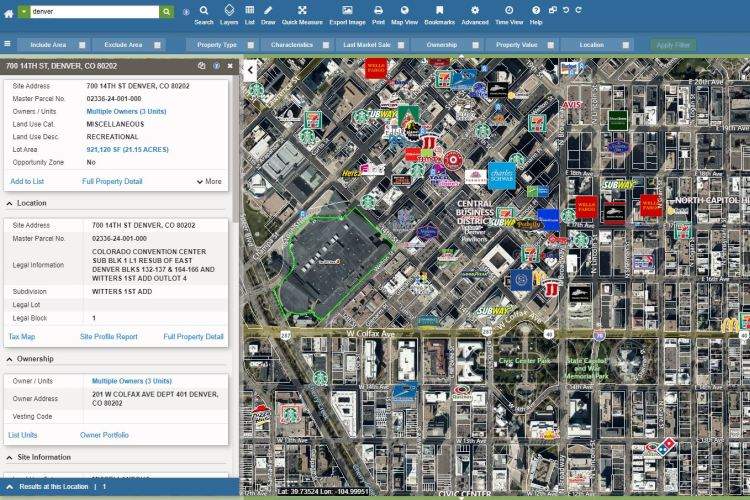Screen dimensions: 750x500
Task: Click the copy icon in property panel header
Action: (x=201, y=66)
